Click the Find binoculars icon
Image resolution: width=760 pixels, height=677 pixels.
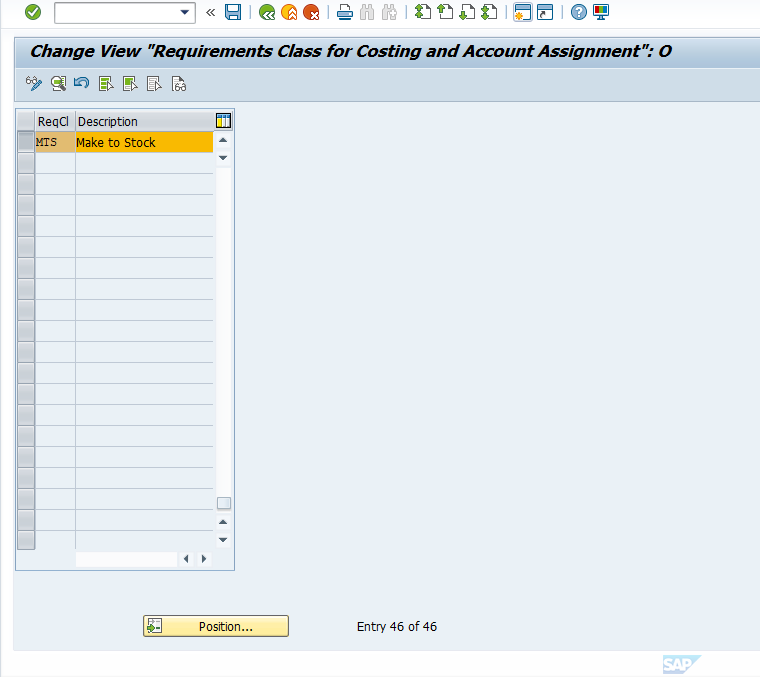[367, 12]
